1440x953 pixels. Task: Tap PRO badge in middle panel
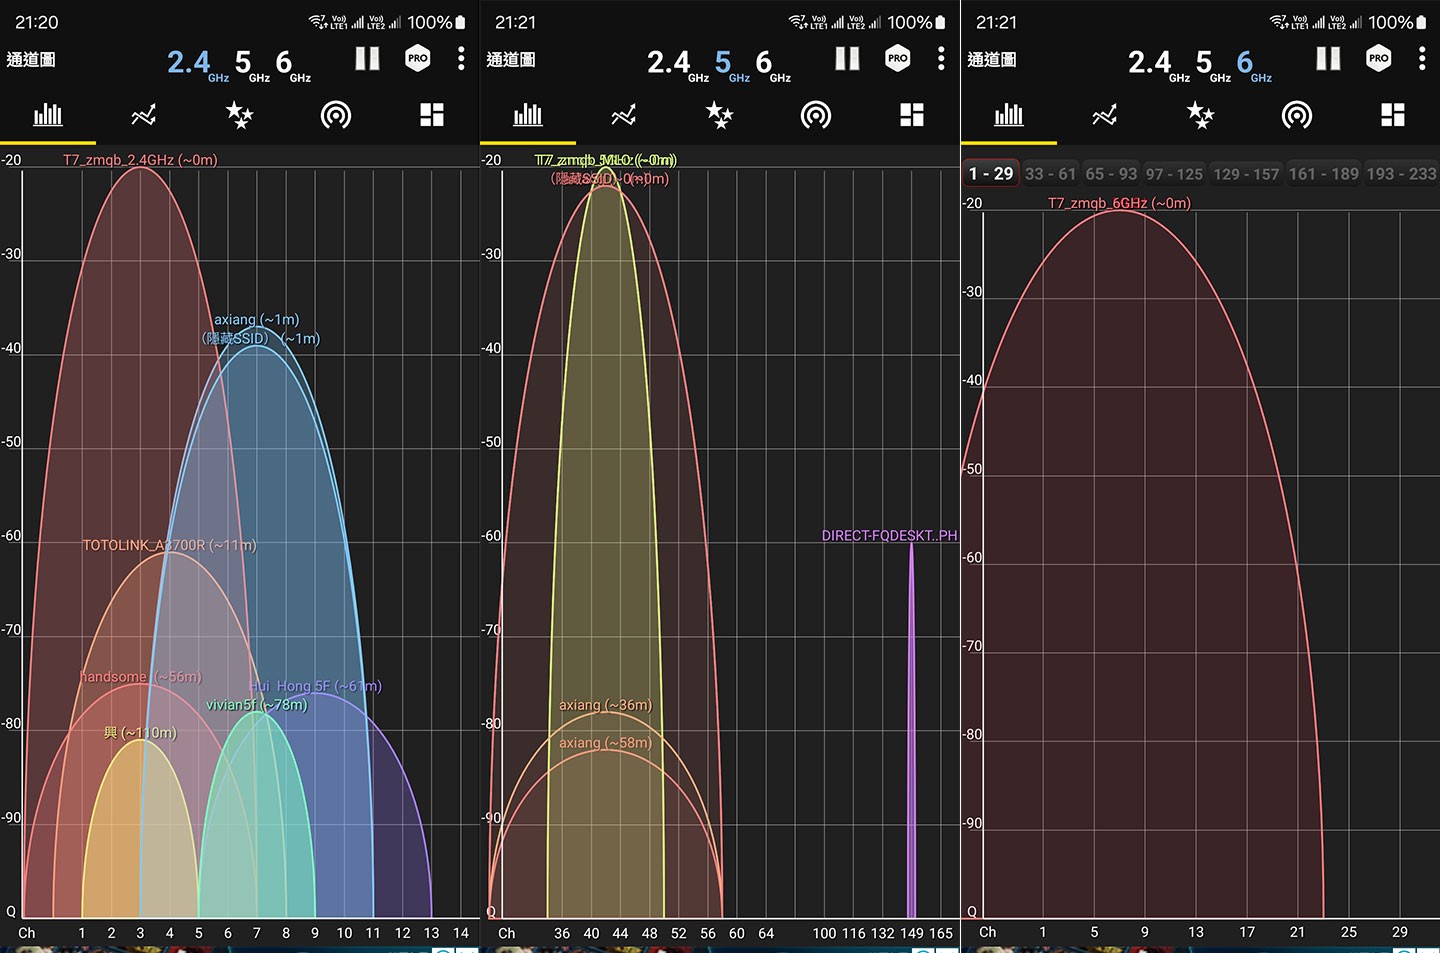898,59
